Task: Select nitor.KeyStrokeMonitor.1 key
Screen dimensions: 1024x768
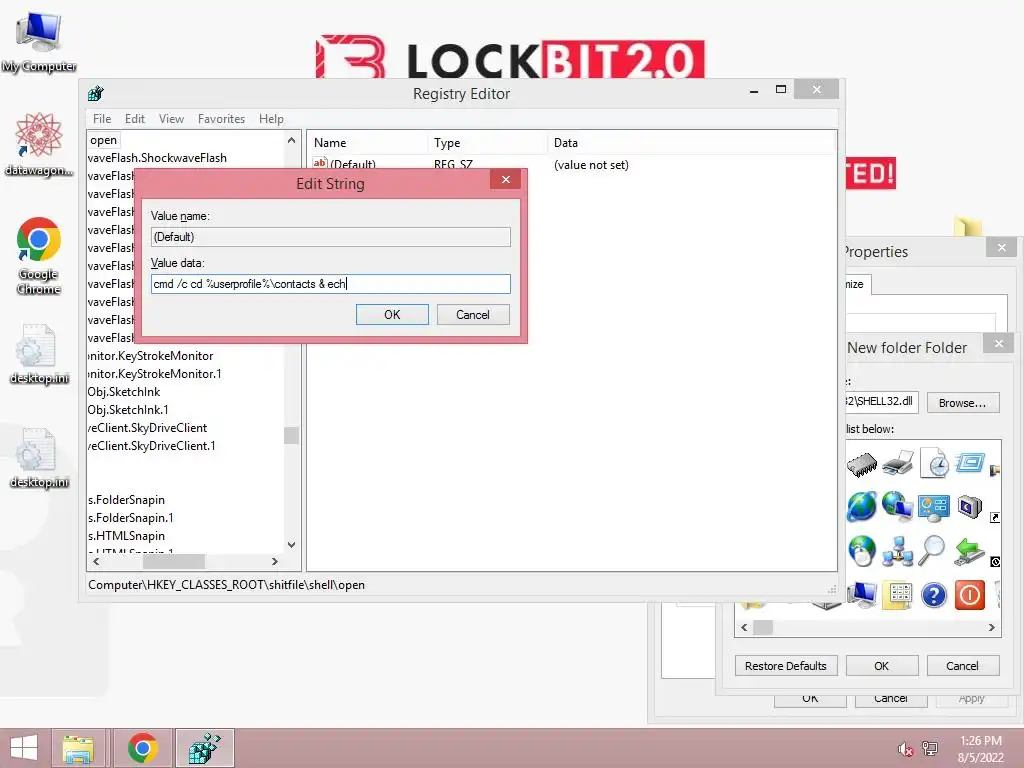Action: (x=155, y=374)
